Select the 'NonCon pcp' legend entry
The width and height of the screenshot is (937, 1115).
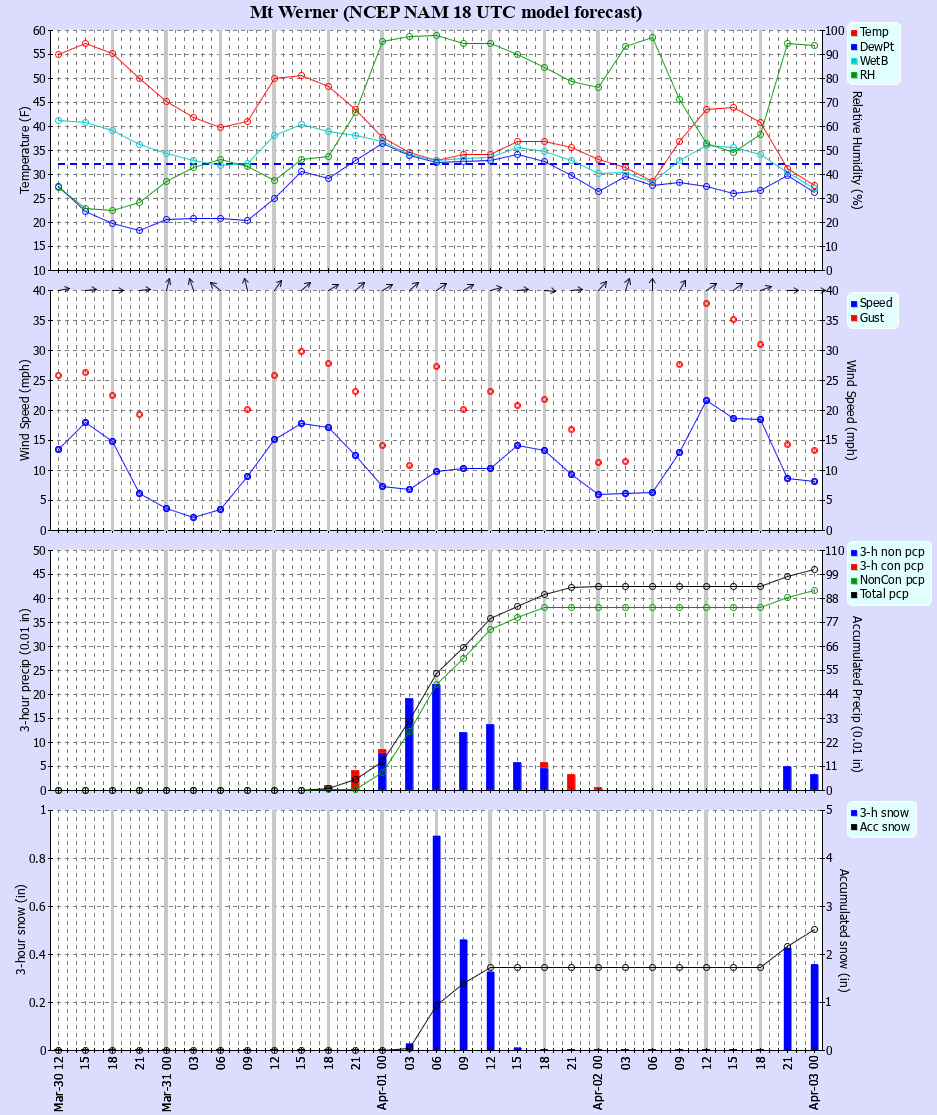coord(892,580)
